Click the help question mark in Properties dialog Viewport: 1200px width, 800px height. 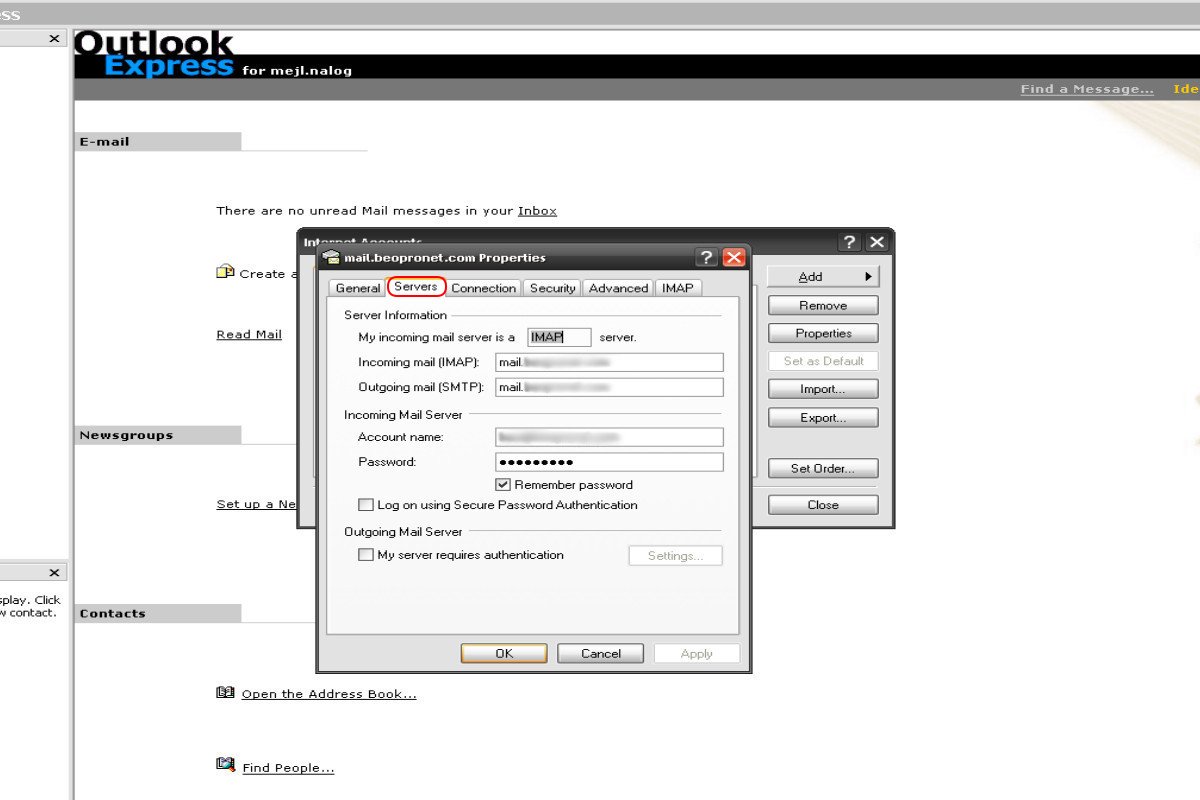click(706, 257)
